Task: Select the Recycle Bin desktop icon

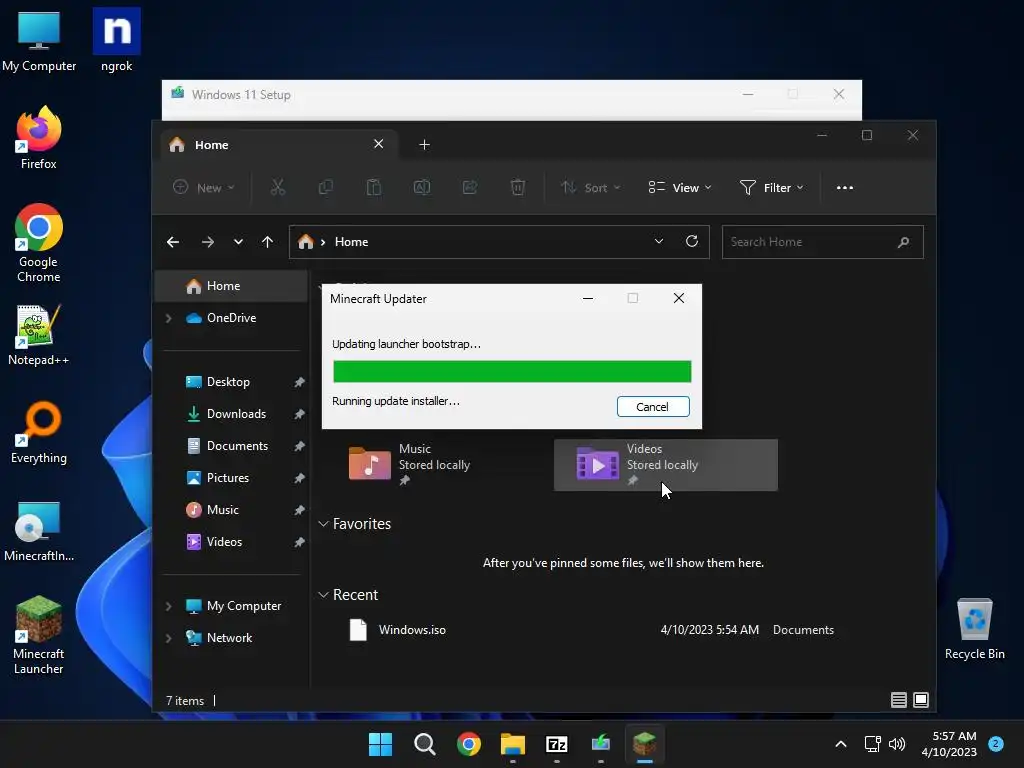Action: point(974,628)
